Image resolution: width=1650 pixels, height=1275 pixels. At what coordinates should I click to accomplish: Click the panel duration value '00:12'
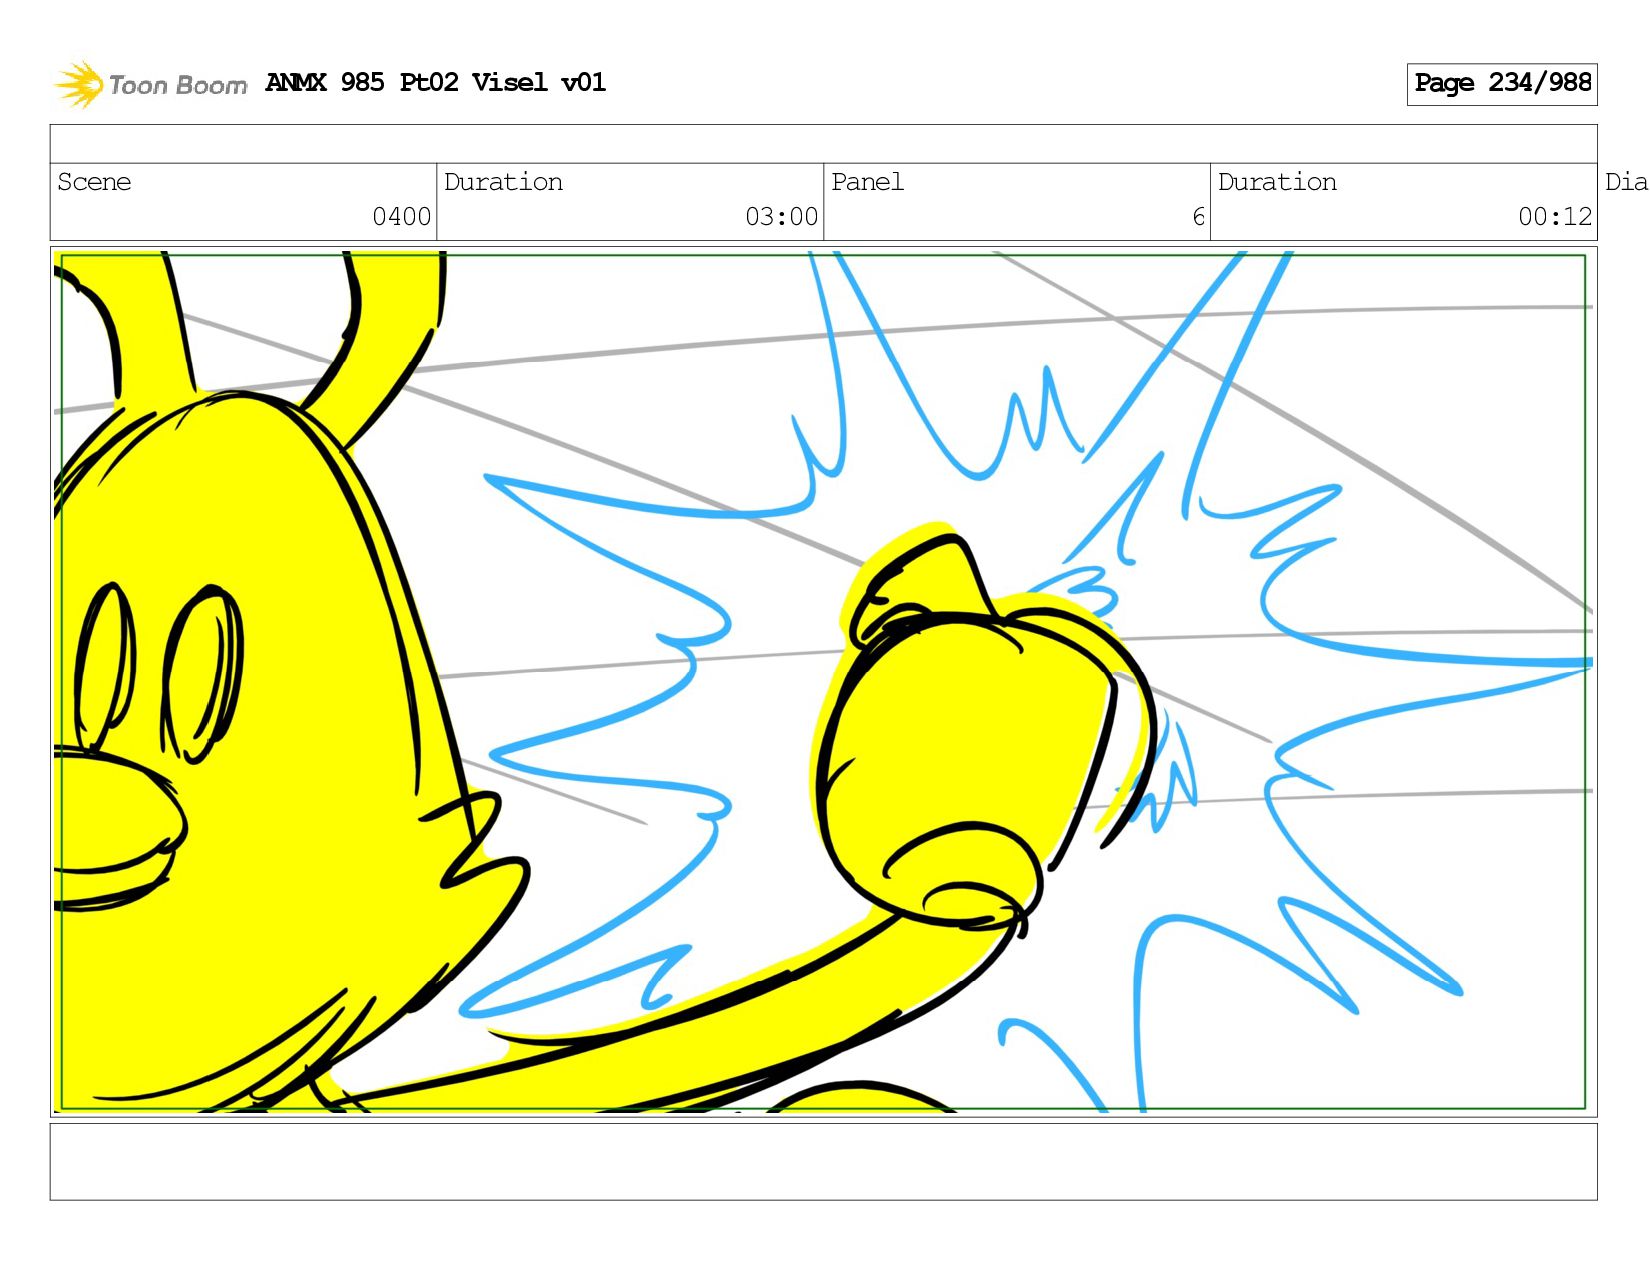click(1555, 217)
